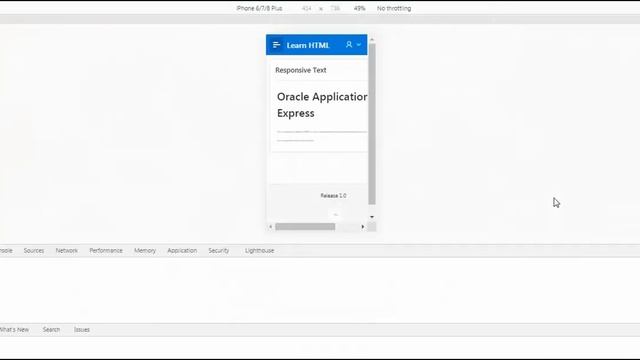Edit the viewport width field 414
The width and height of the screenshot is (640, 360).
pos(307,8)
